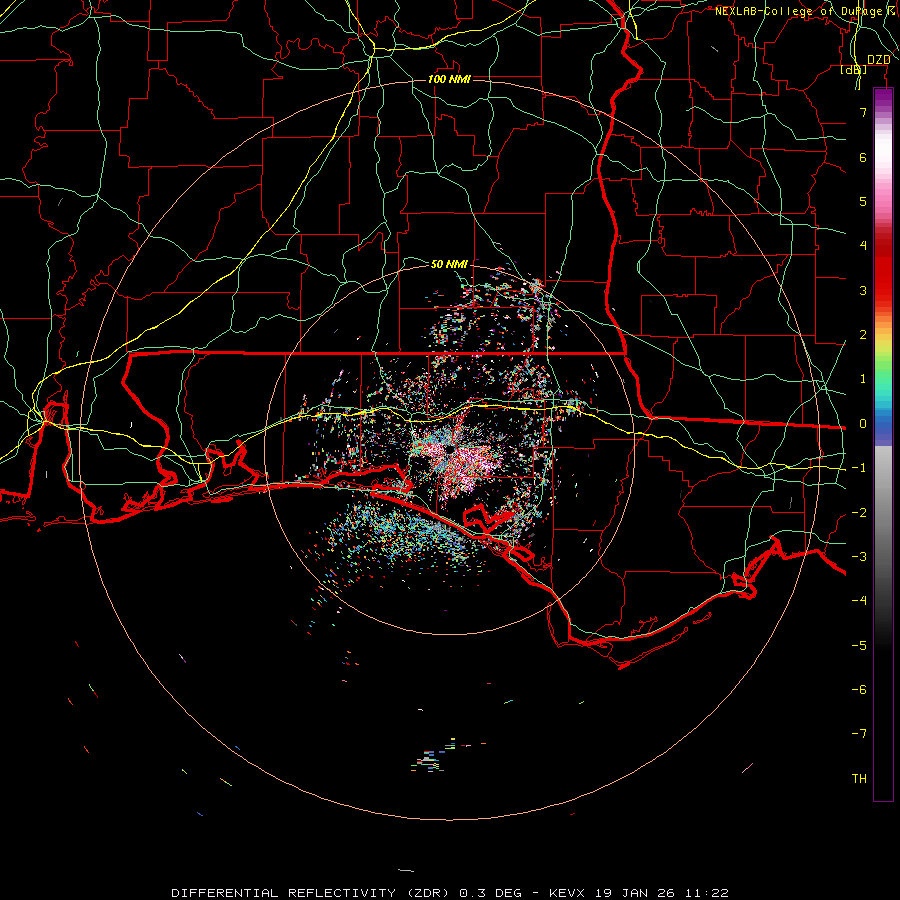Click the radar site center dot
Viewport: 900px width, 900px height.
449,449
